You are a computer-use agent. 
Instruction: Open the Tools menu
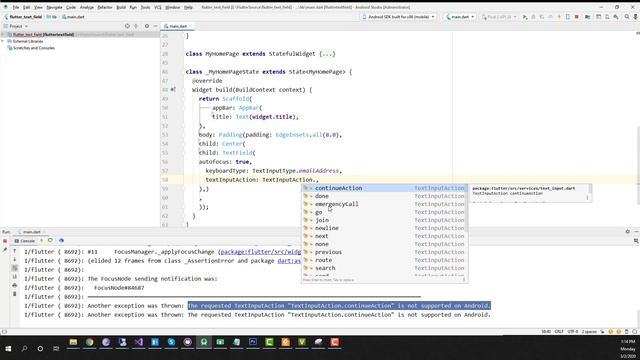click(x=145, y=7)
